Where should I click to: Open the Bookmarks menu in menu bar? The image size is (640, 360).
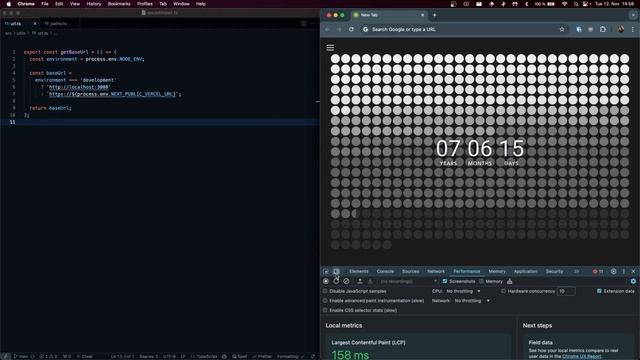point(119,4)
